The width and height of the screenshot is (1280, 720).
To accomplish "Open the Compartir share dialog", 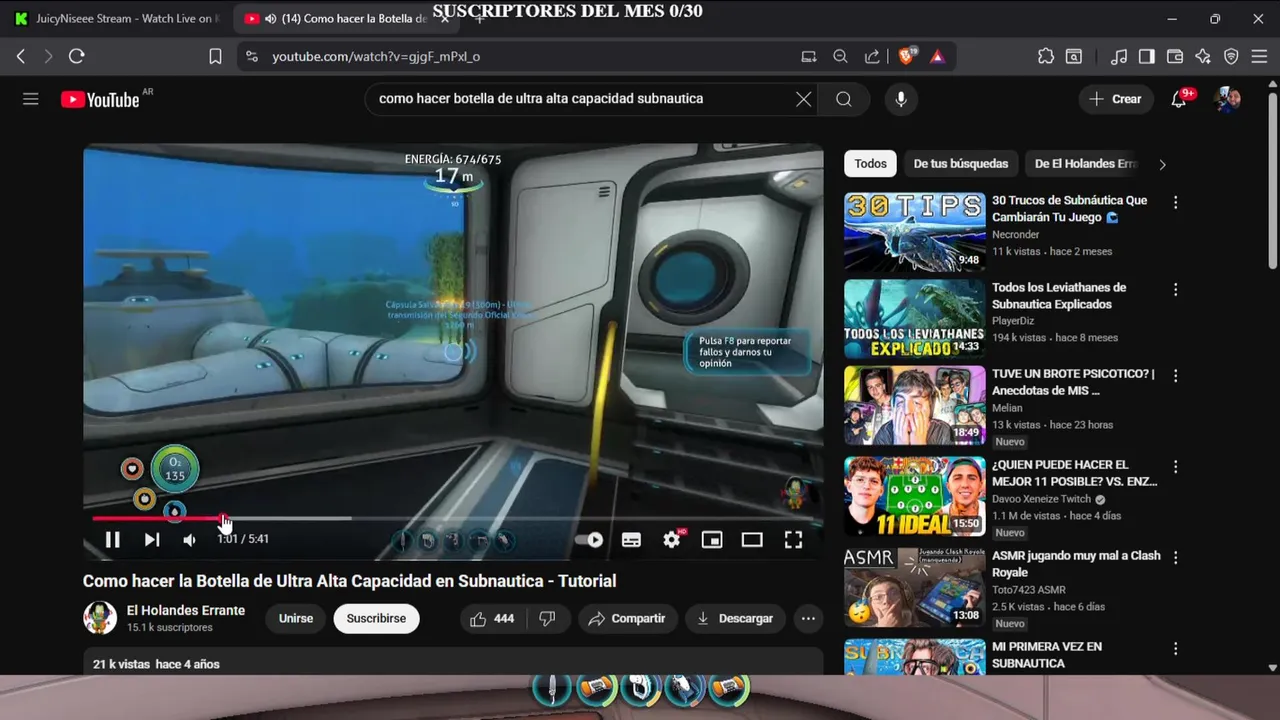I will click(x=627, y=619).
